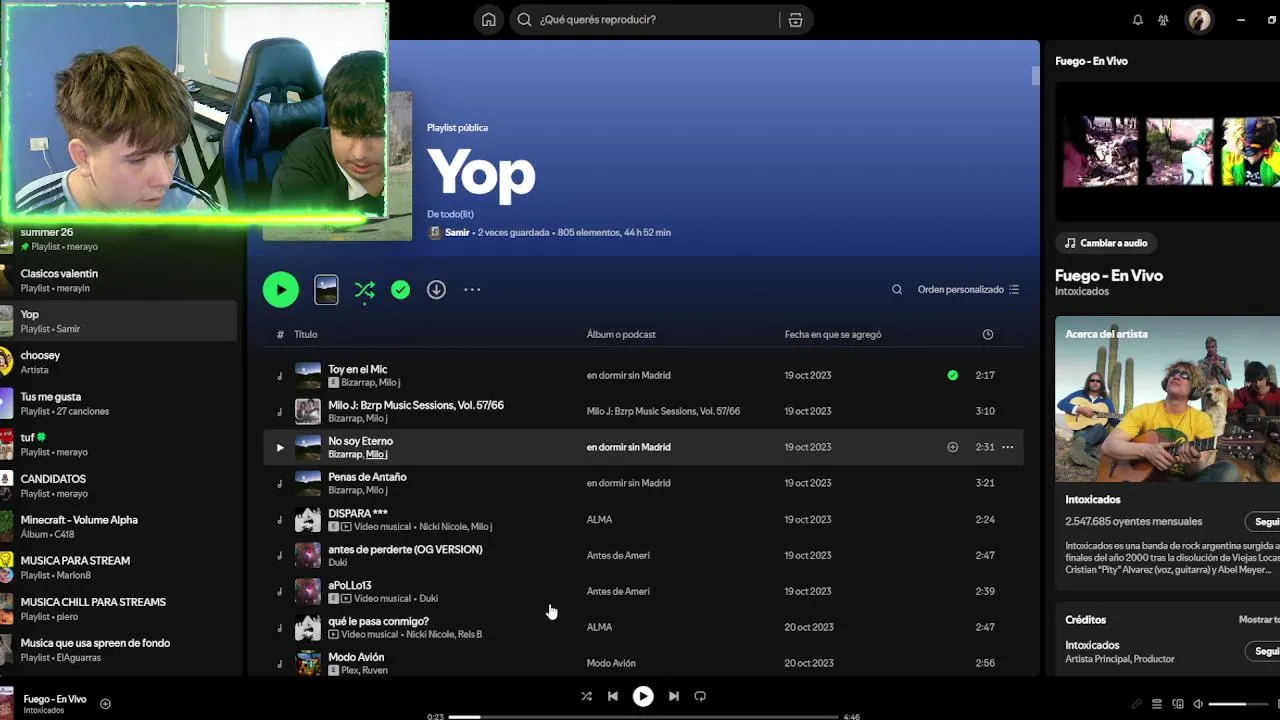Screen dimensions: 1280x720
Task: Sort by Fecha en que se agregó header
Action: (x=833, y=335)
